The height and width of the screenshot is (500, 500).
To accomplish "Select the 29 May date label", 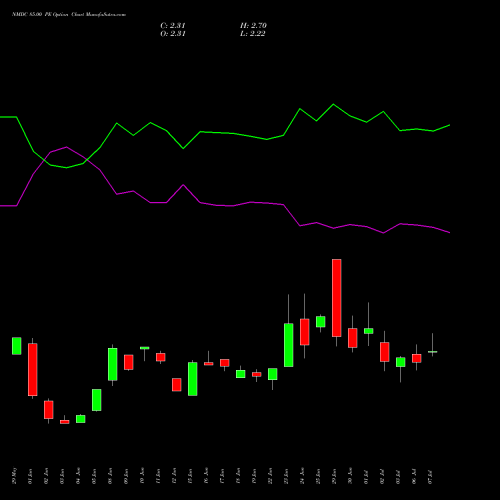I will point(14,476).
